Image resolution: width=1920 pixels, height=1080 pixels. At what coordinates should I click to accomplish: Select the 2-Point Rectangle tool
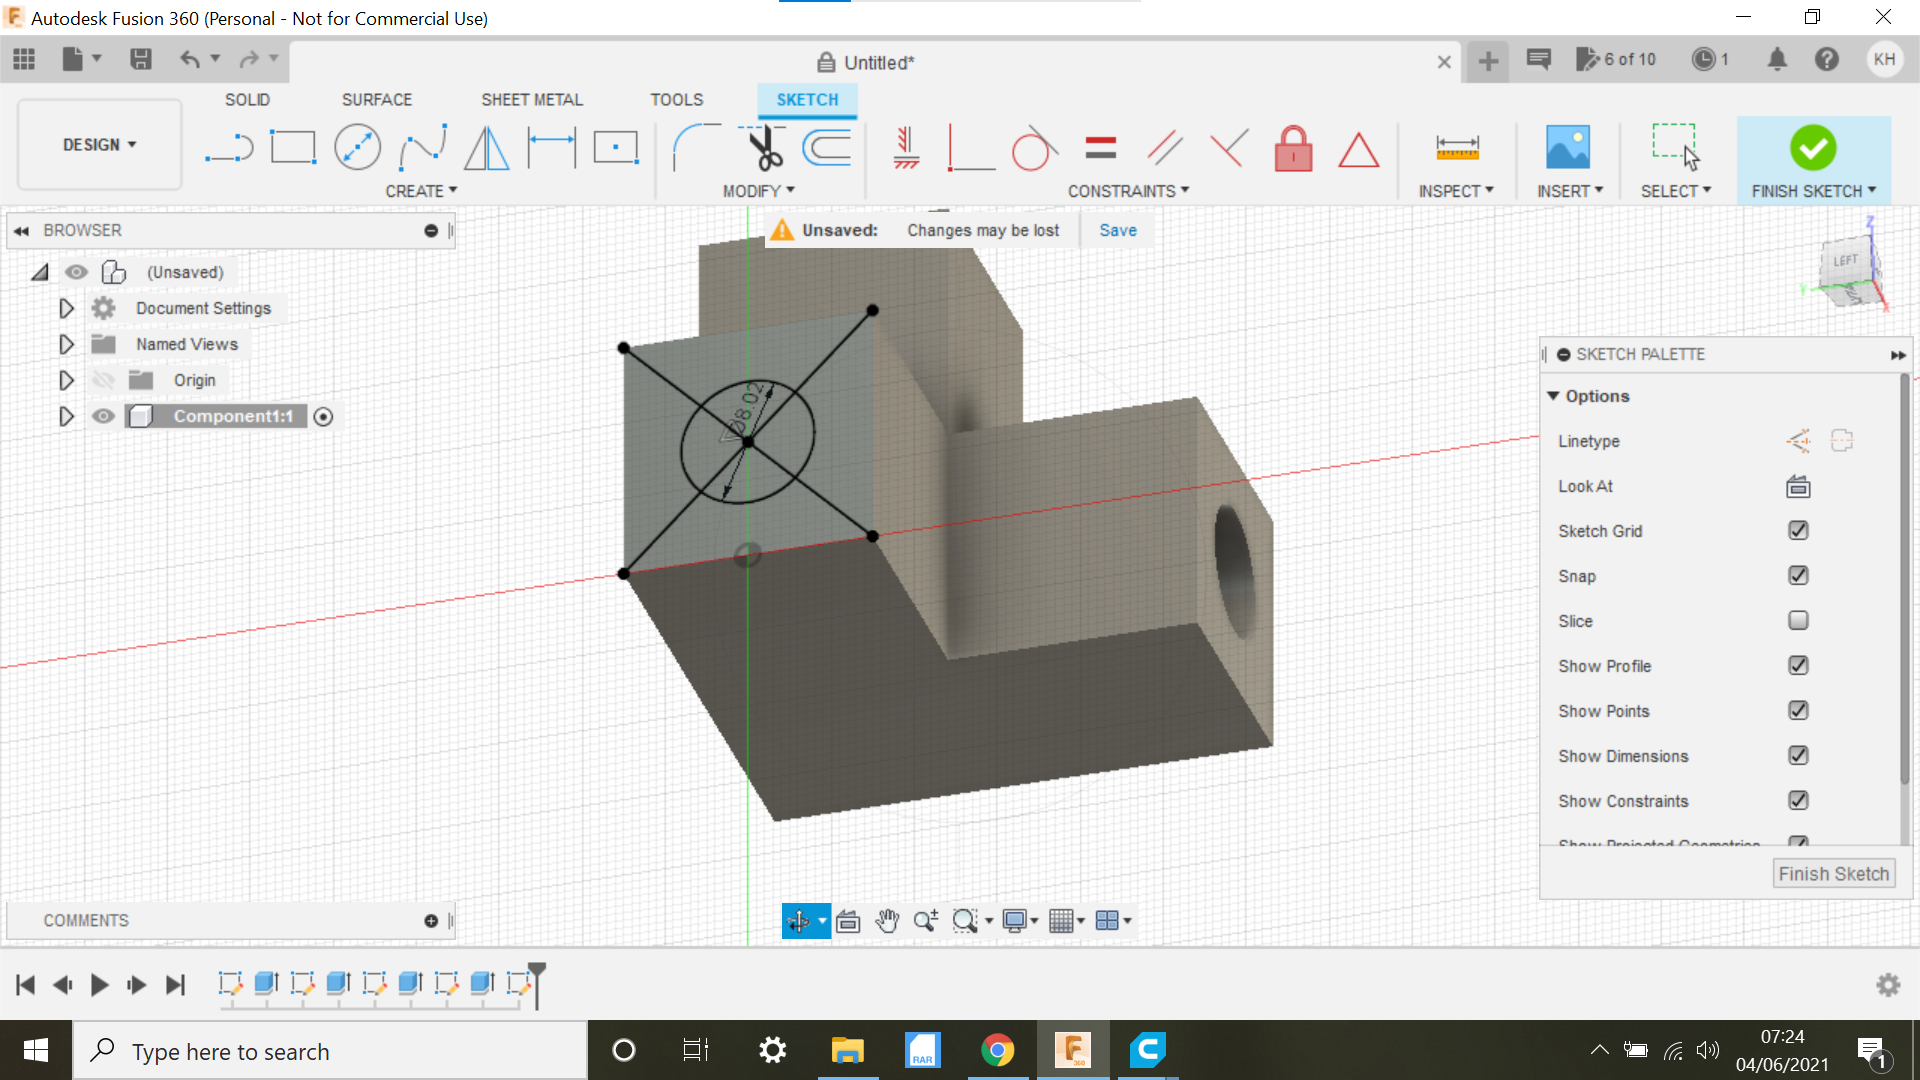(295, 146)
